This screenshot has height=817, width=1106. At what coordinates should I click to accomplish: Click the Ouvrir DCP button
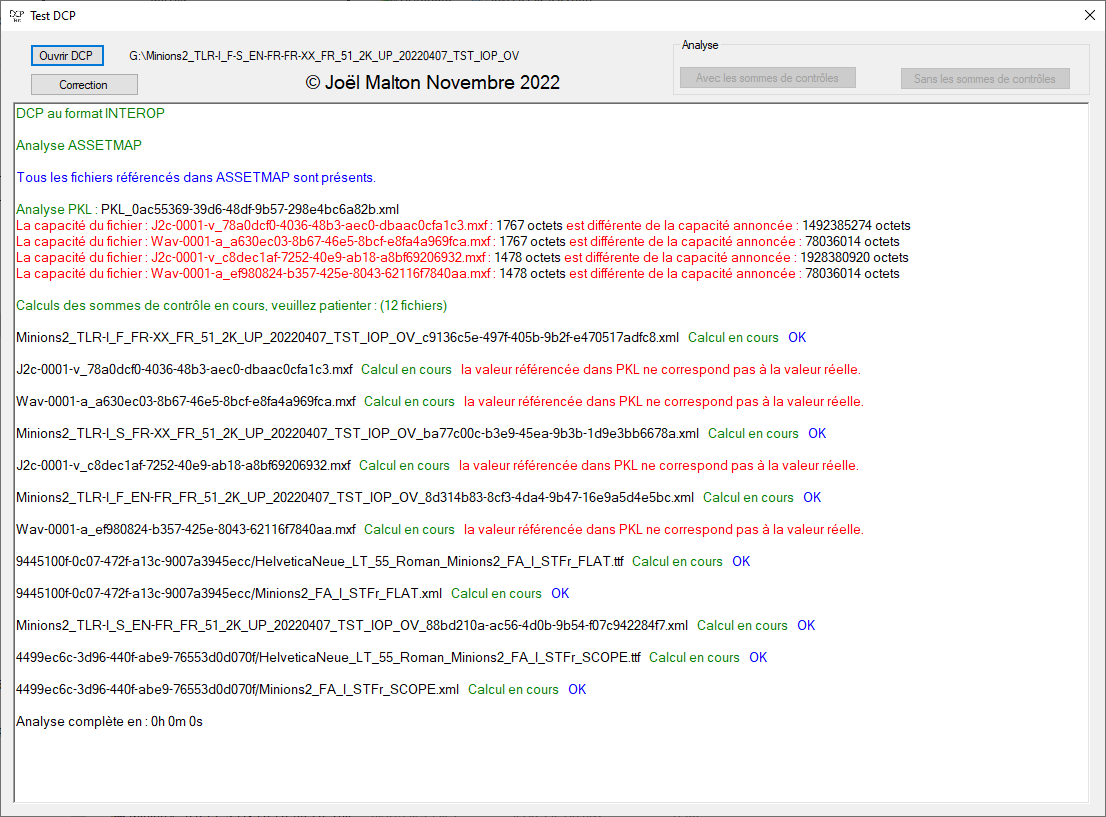(67, 56)
